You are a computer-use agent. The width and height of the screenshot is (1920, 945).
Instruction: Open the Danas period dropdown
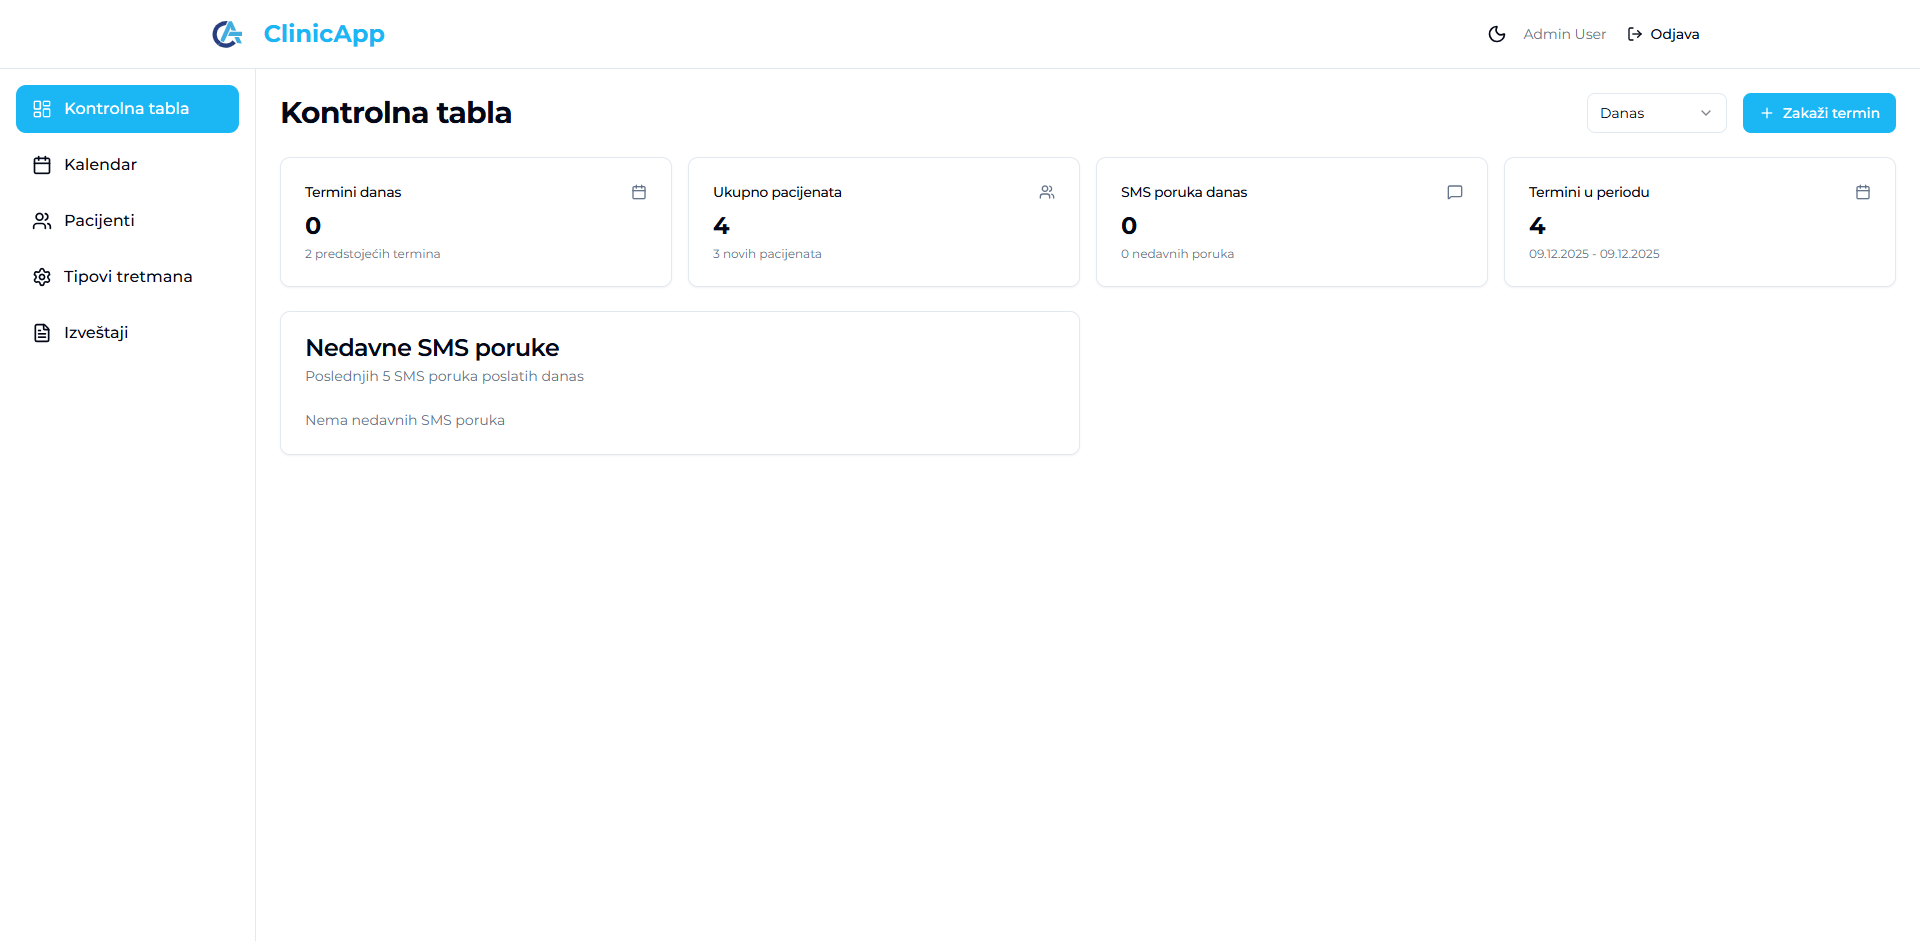[1655, 113]
